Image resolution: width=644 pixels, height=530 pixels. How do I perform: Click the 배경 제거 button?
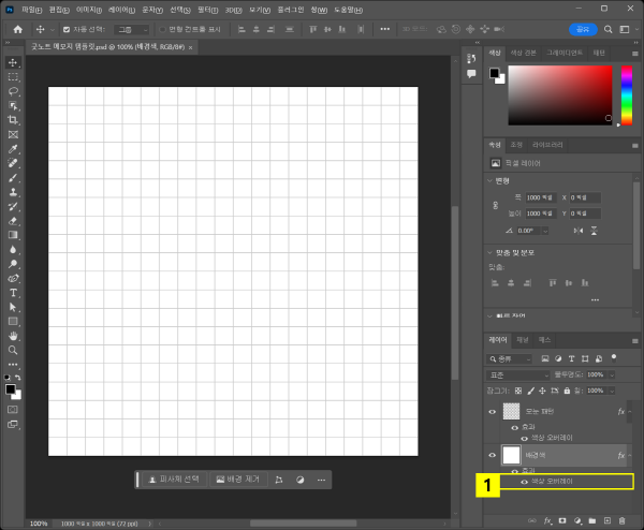[x=237, y=479]
